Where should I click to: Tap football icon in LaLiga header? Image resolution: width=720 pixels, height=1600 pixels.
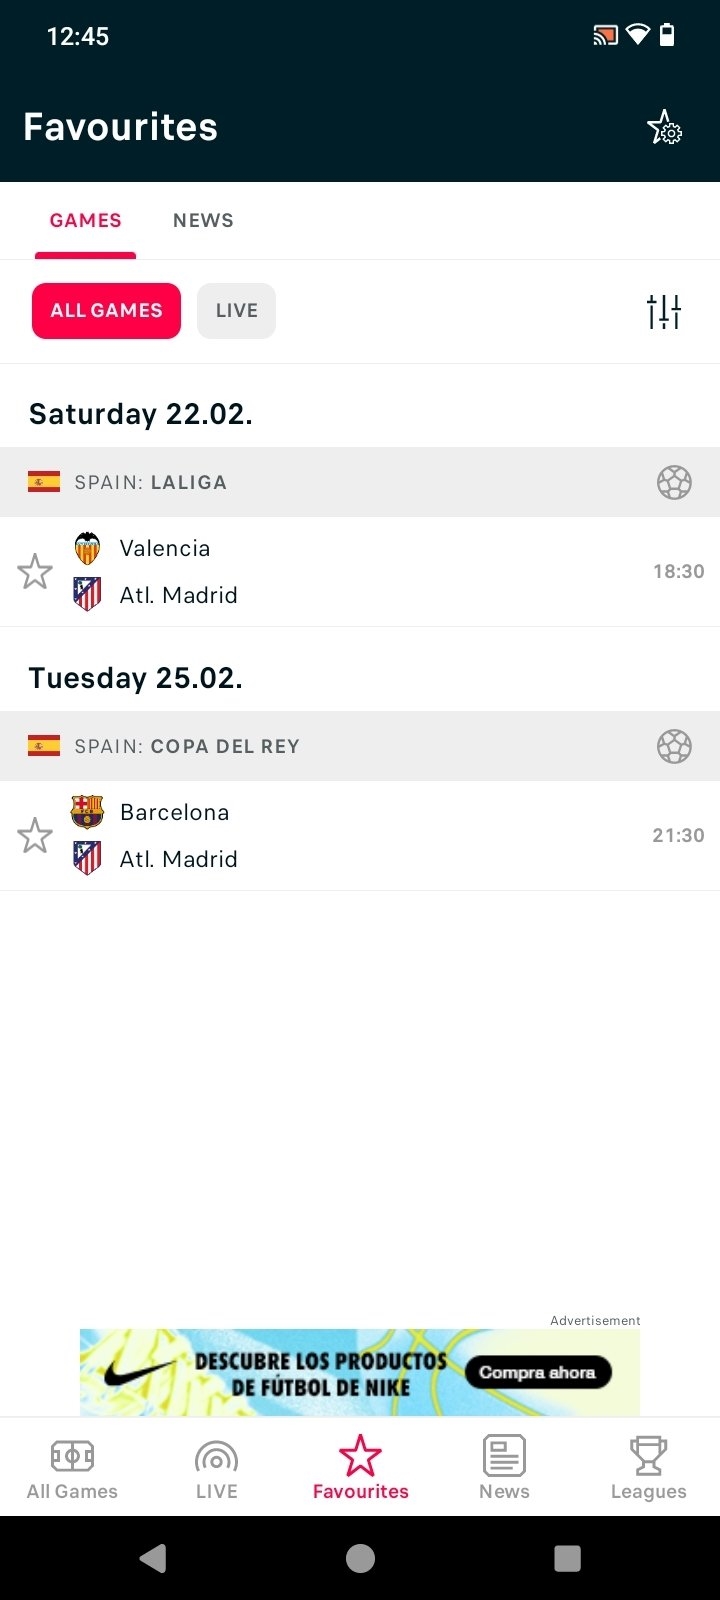pyautogui.click(x=674, y=482)
